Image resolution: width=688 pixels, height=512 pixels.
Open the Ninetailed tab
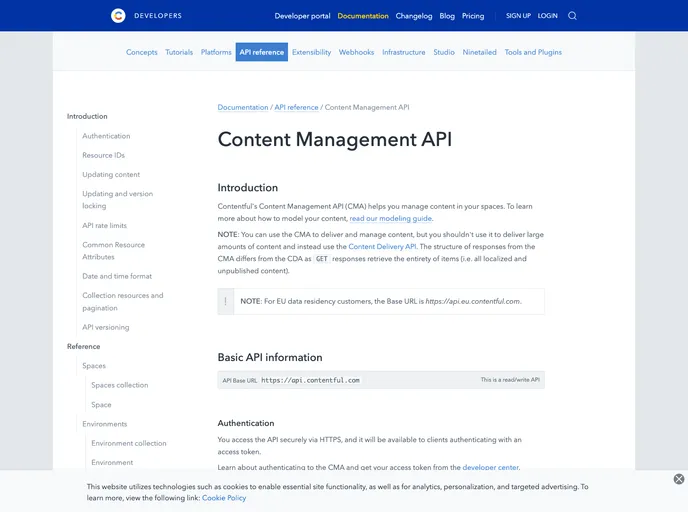480,52
